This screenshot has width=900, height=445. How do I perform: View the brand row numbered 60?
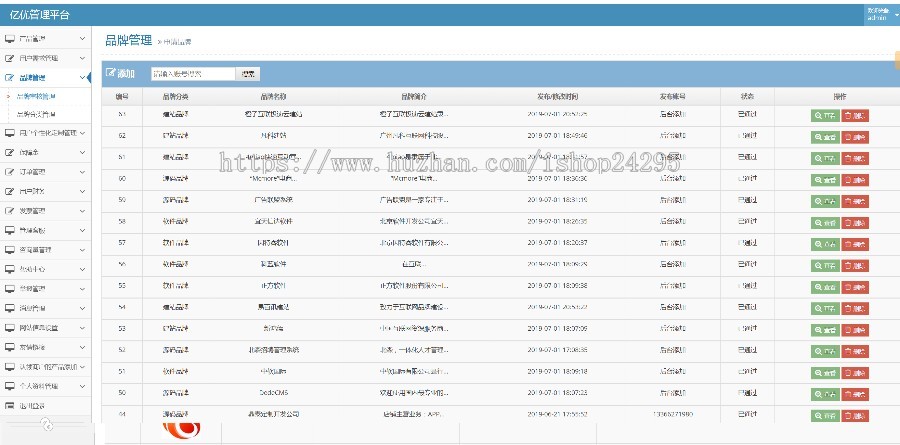coord(825,180)
